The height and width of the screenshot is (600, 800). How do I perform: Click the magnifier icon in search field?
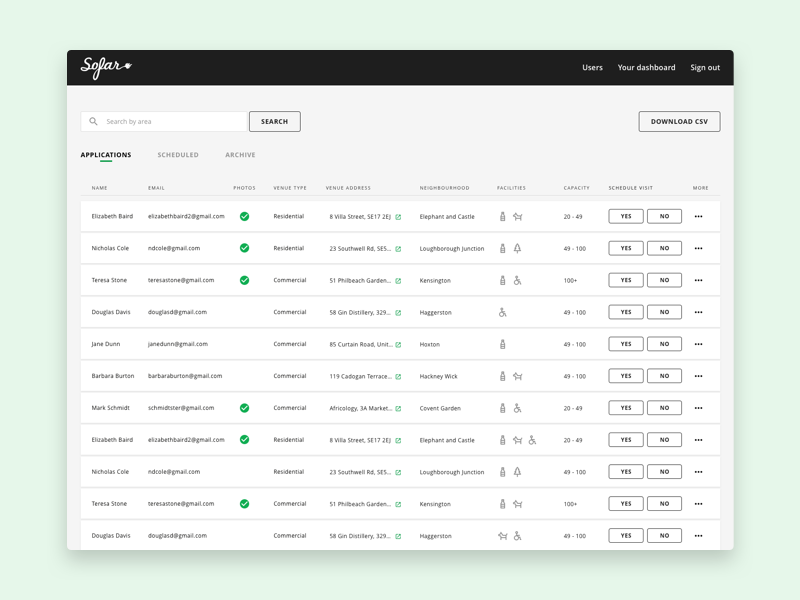tap(93, 121)
